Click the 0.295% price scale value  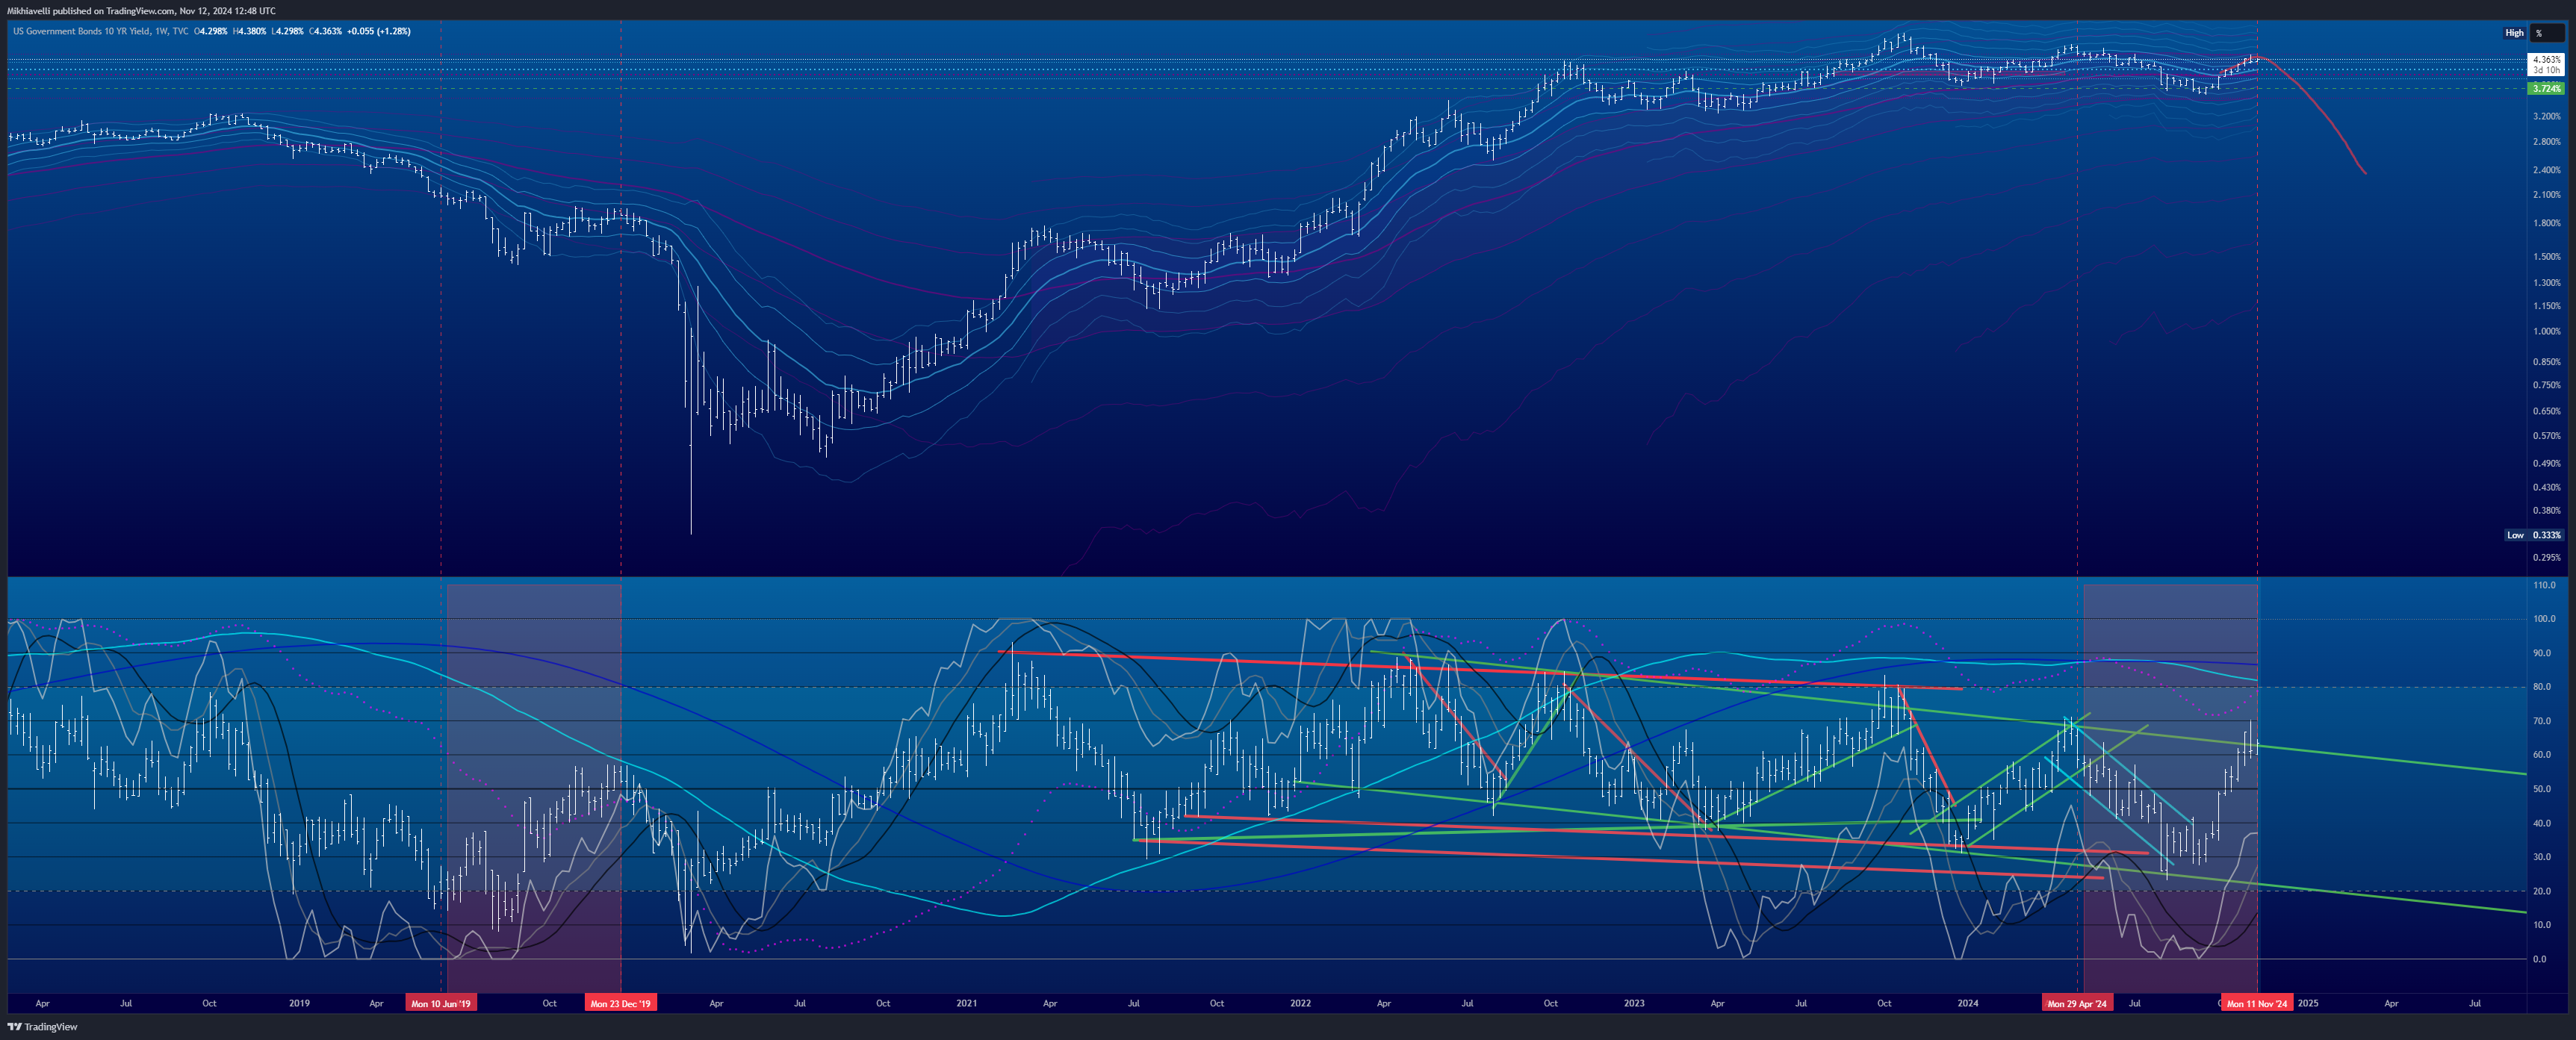(2546, 557)
